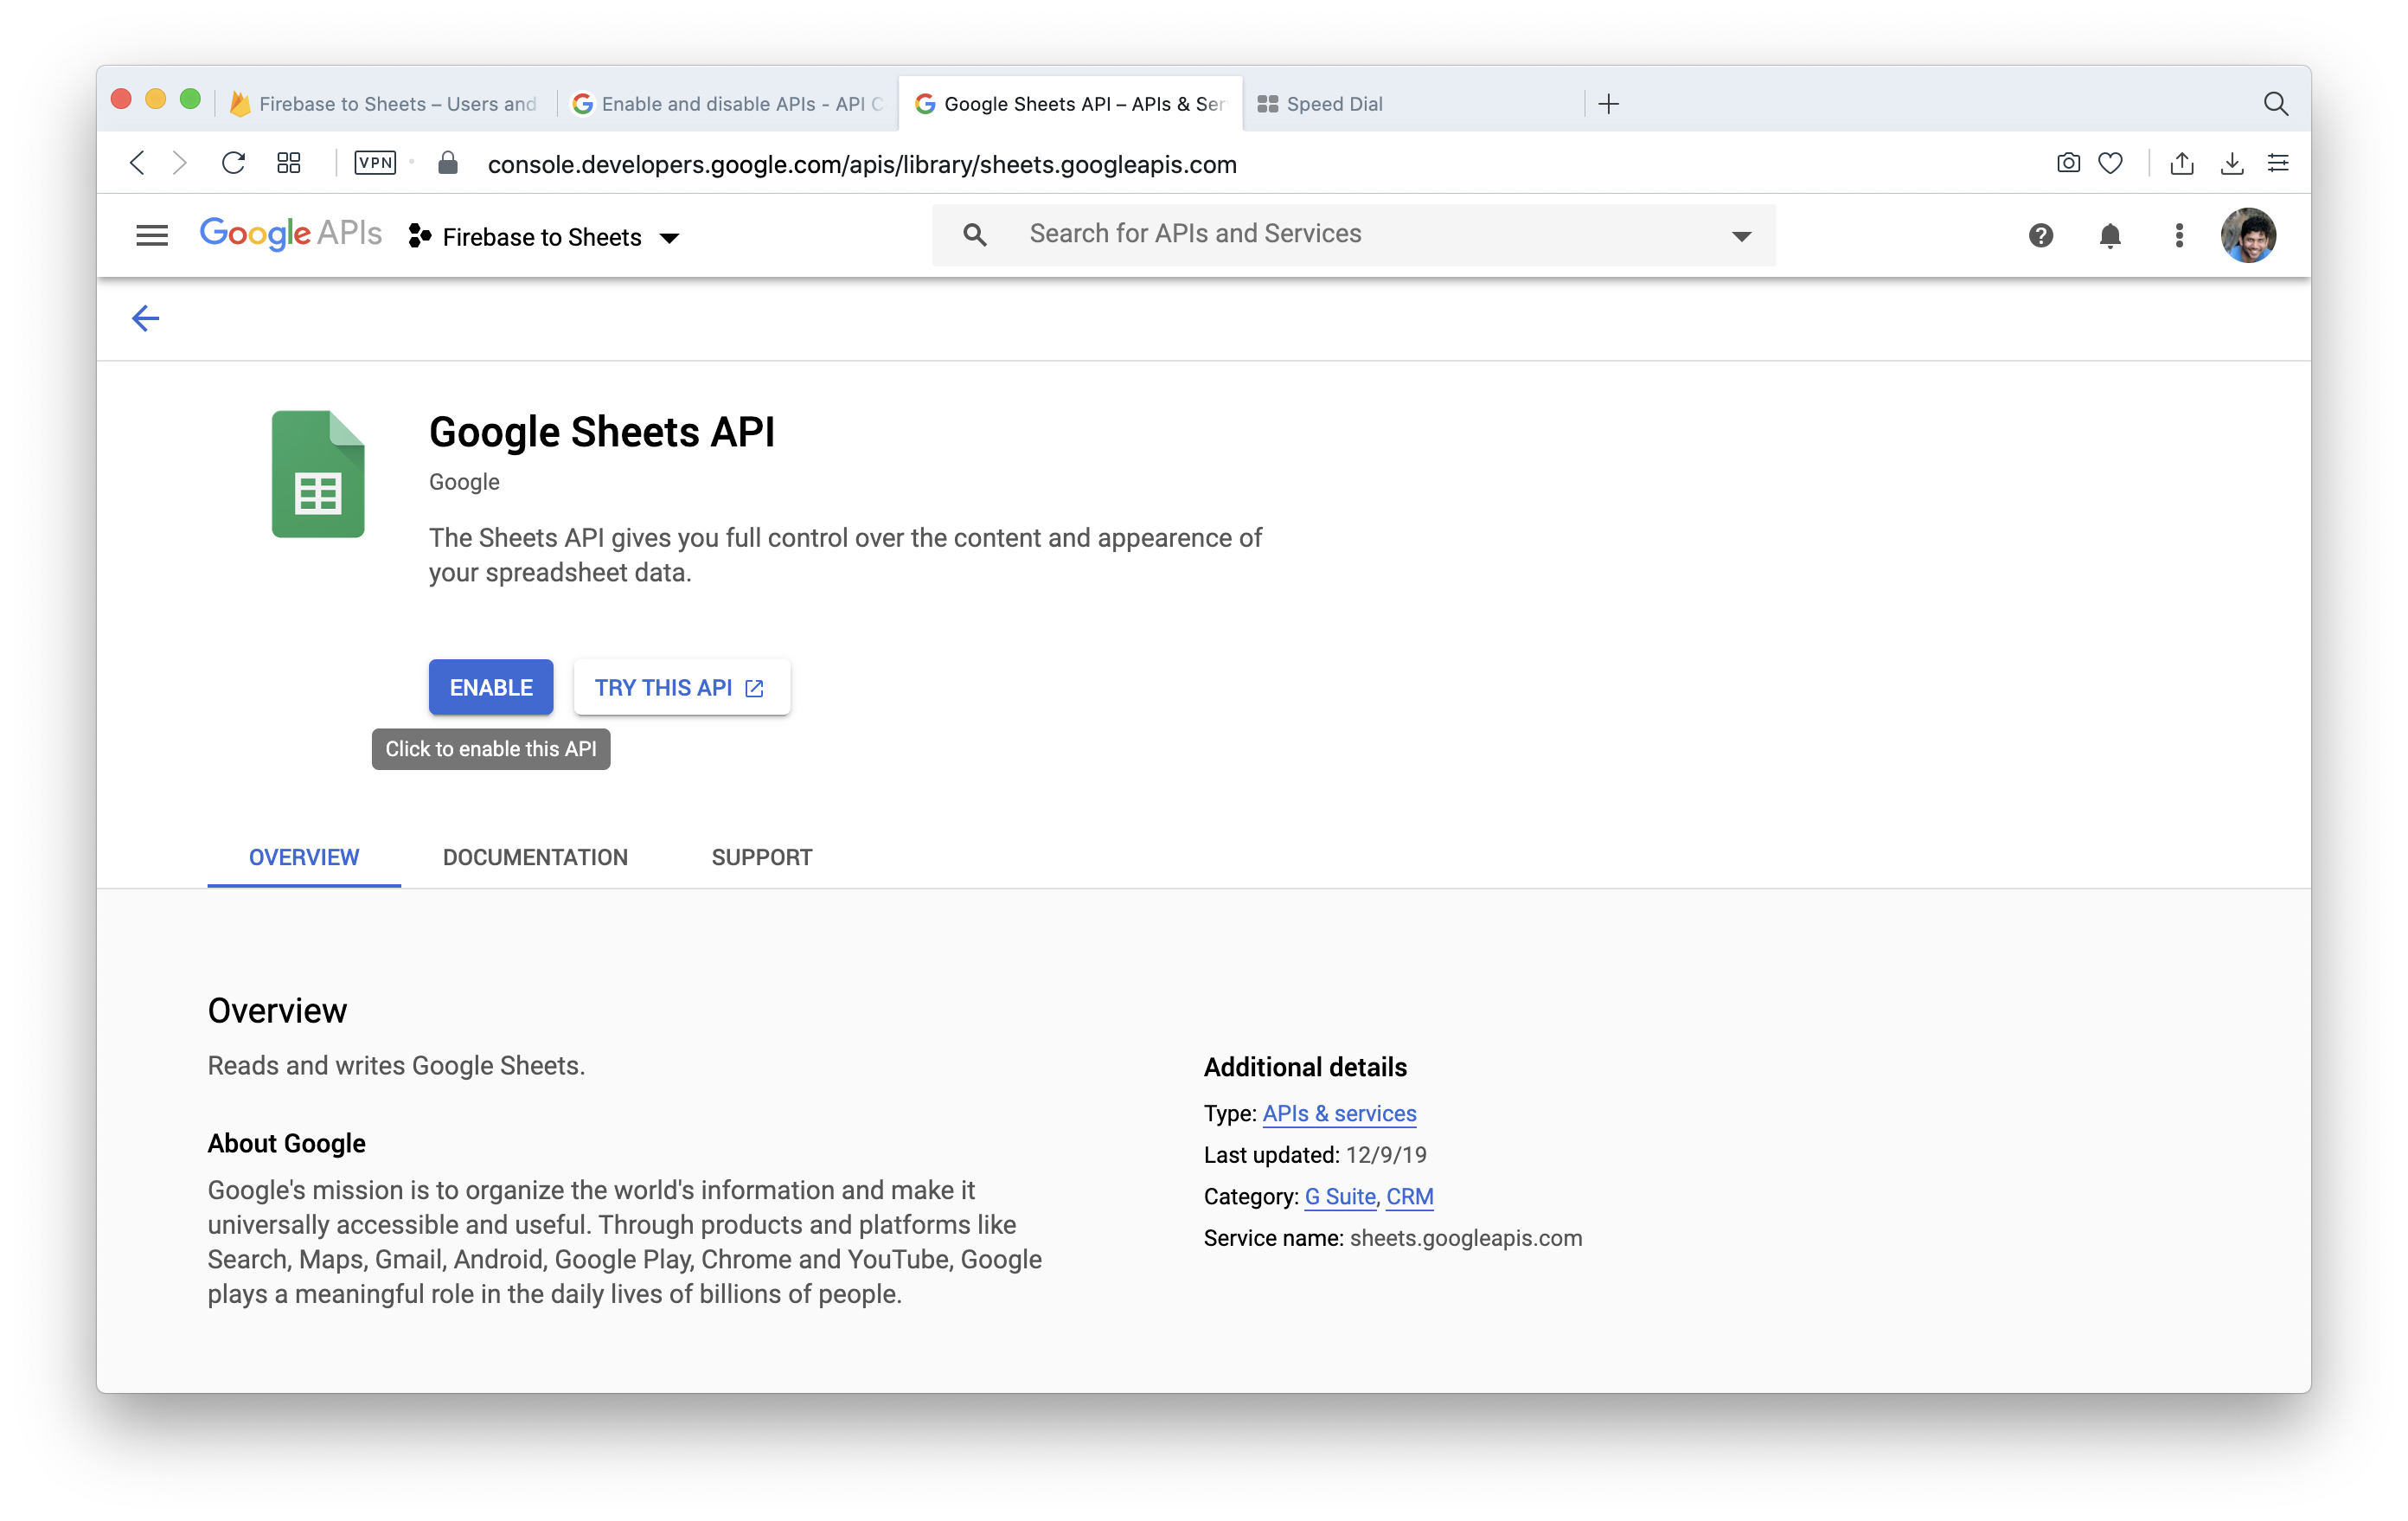Click the share page icon
This screenshot has width=2408, height=1521.
(2182, 163)
